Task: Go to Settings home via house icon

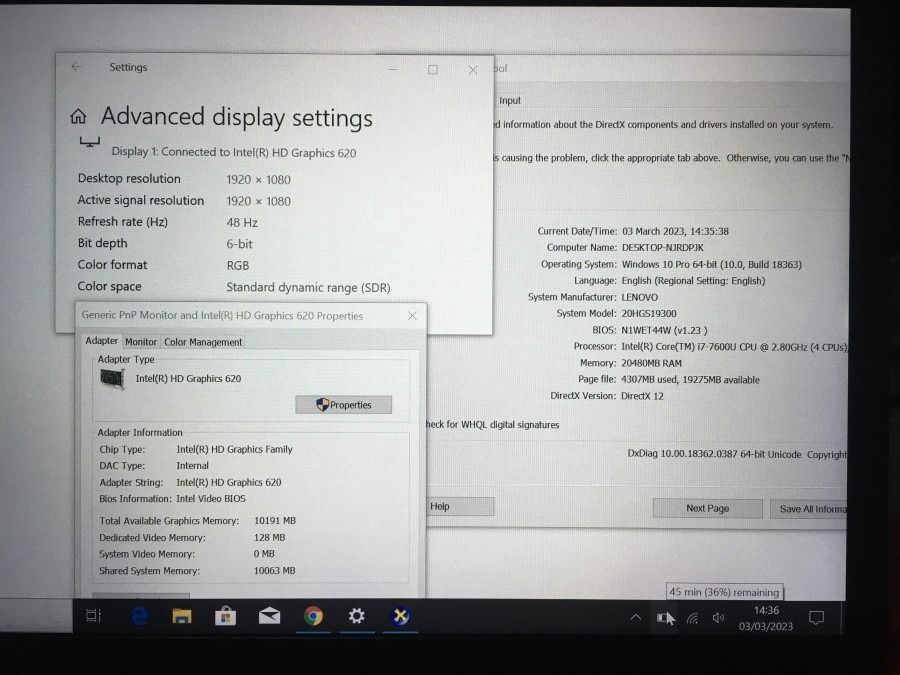Action: tap(78, 117)
